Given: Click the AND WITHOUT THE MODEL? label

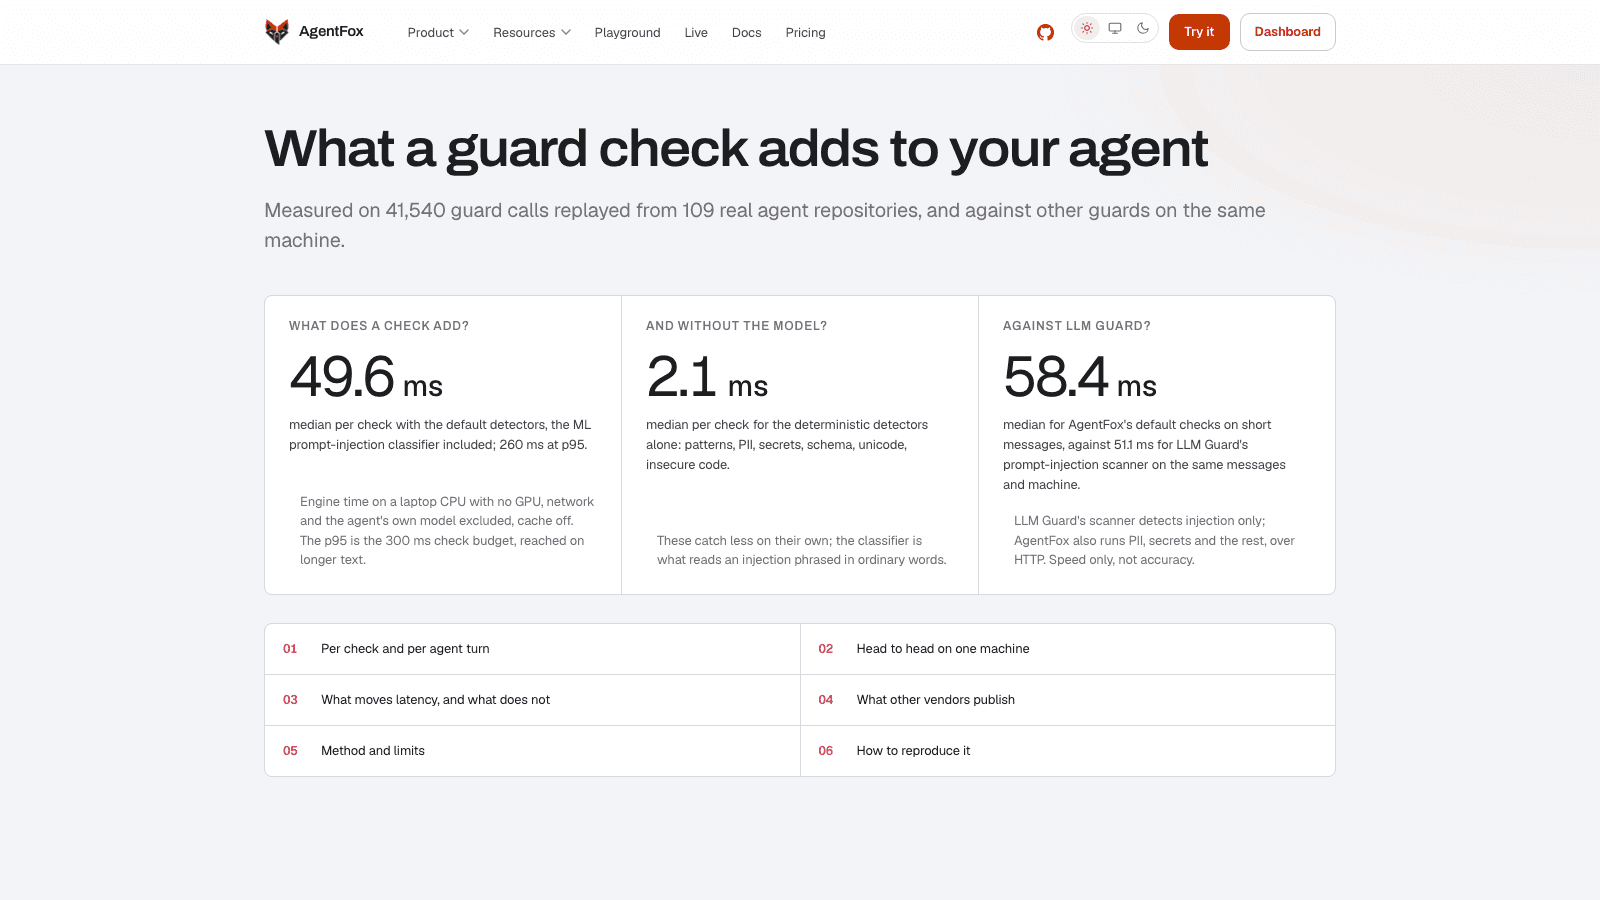Looking at the screenshot, I should (736, 326).
